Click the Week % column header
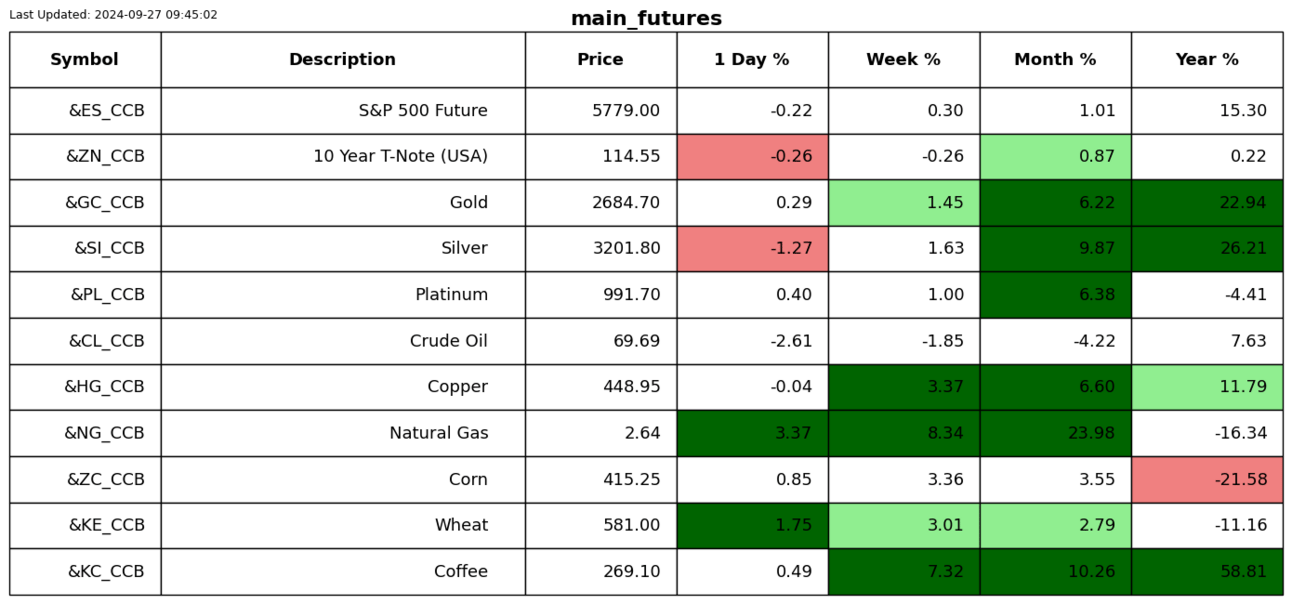This screenshot has width=1292, height=604. tap(904, 60)
